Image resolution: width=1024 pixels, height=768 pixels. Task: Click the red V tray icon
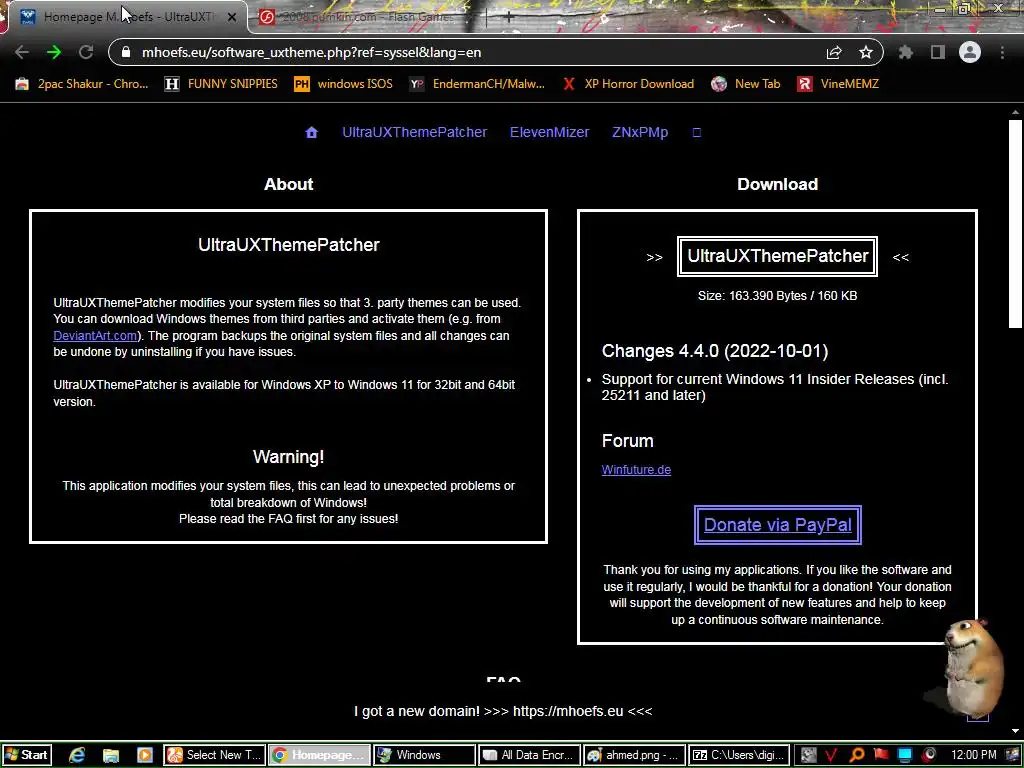pos(831,755)
